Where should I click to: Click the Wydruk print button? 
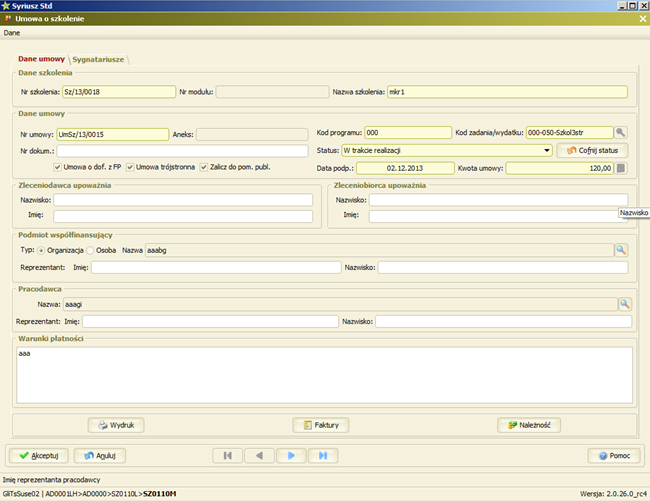pos(116,425)
